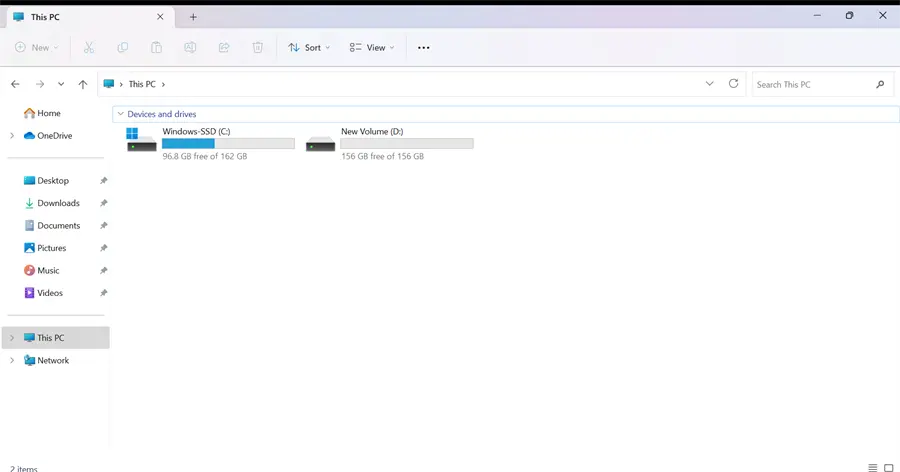
Task: Go back with the left arrow
Action: click(x=15, y=84)
